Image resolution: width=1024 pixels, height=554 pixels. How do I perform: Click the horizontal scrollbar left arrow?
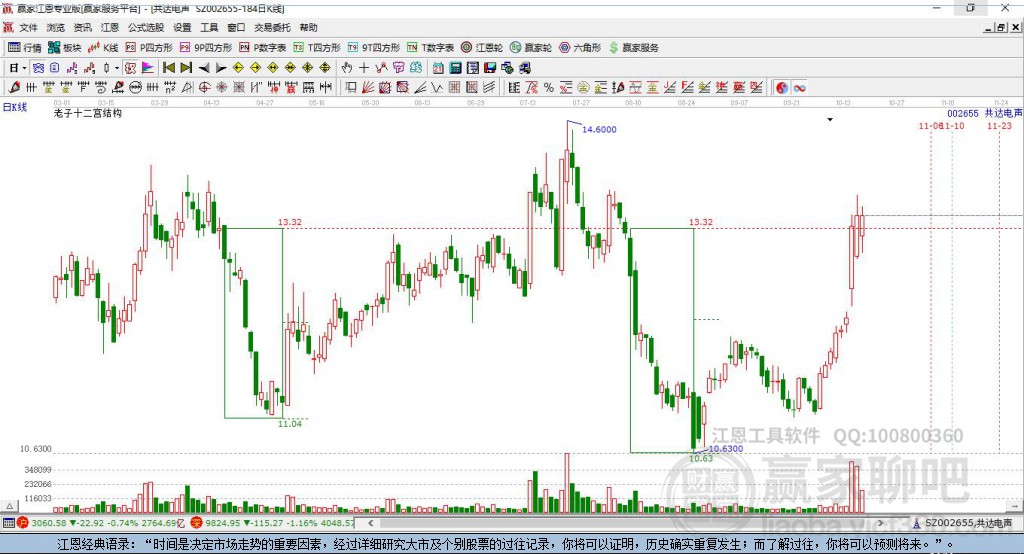click(370, 523)
